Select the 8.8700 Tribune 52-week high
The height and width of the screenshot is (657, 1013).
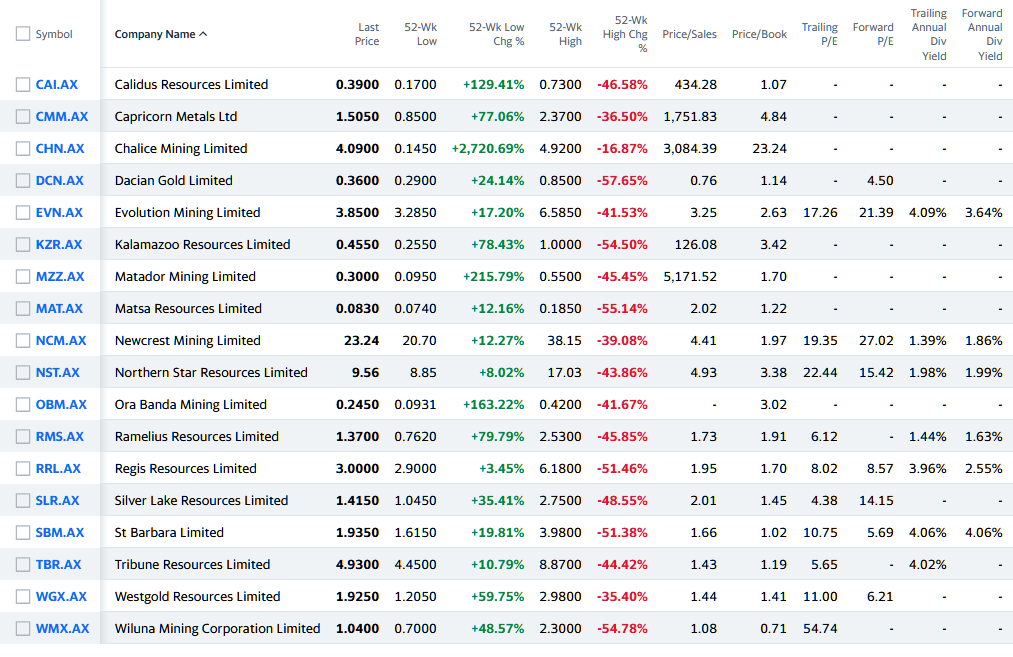[x=560, y=564]
